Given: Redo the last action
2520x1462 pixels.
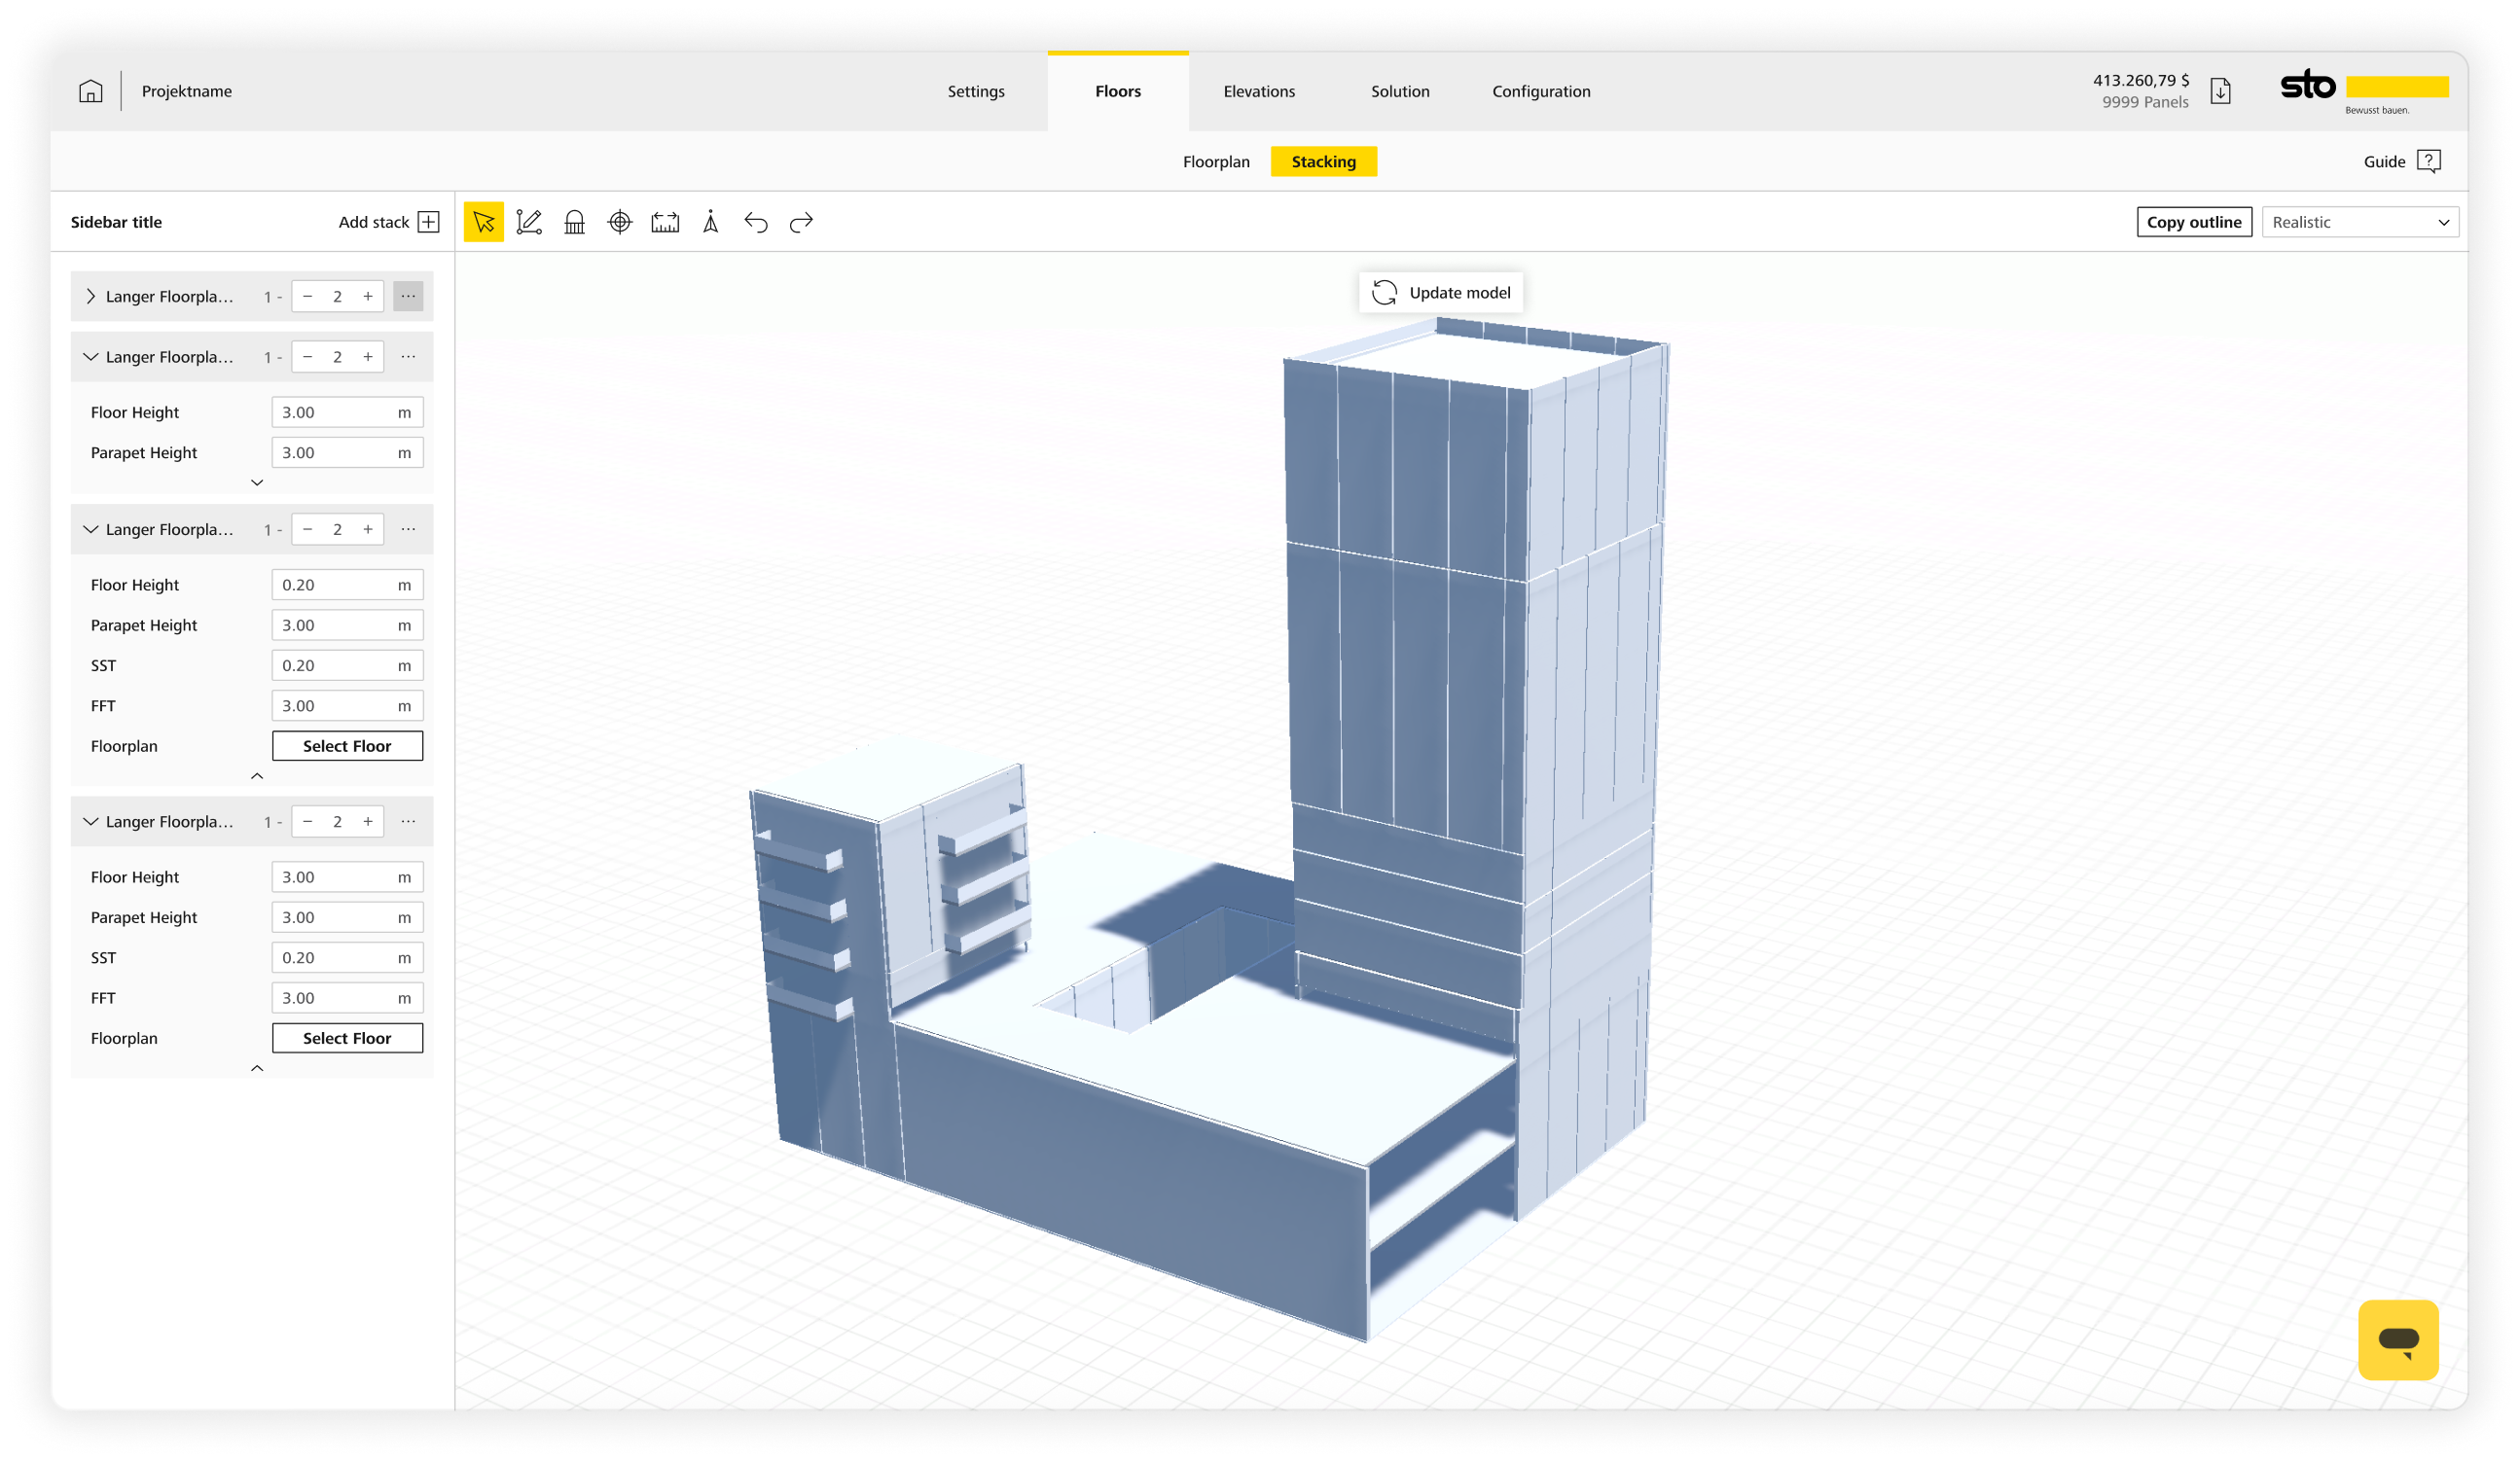Looking at the screenshot, I should (x=801, y=222).
